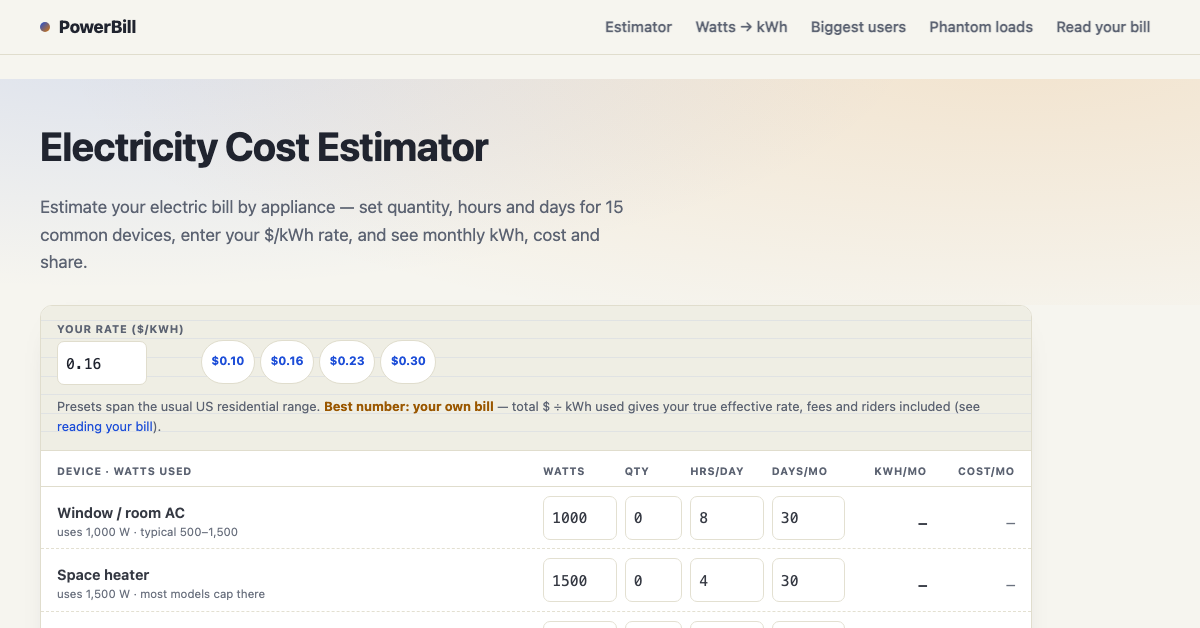
Task: Click the 'Window / room AC' device name
Action: [121, 513]
